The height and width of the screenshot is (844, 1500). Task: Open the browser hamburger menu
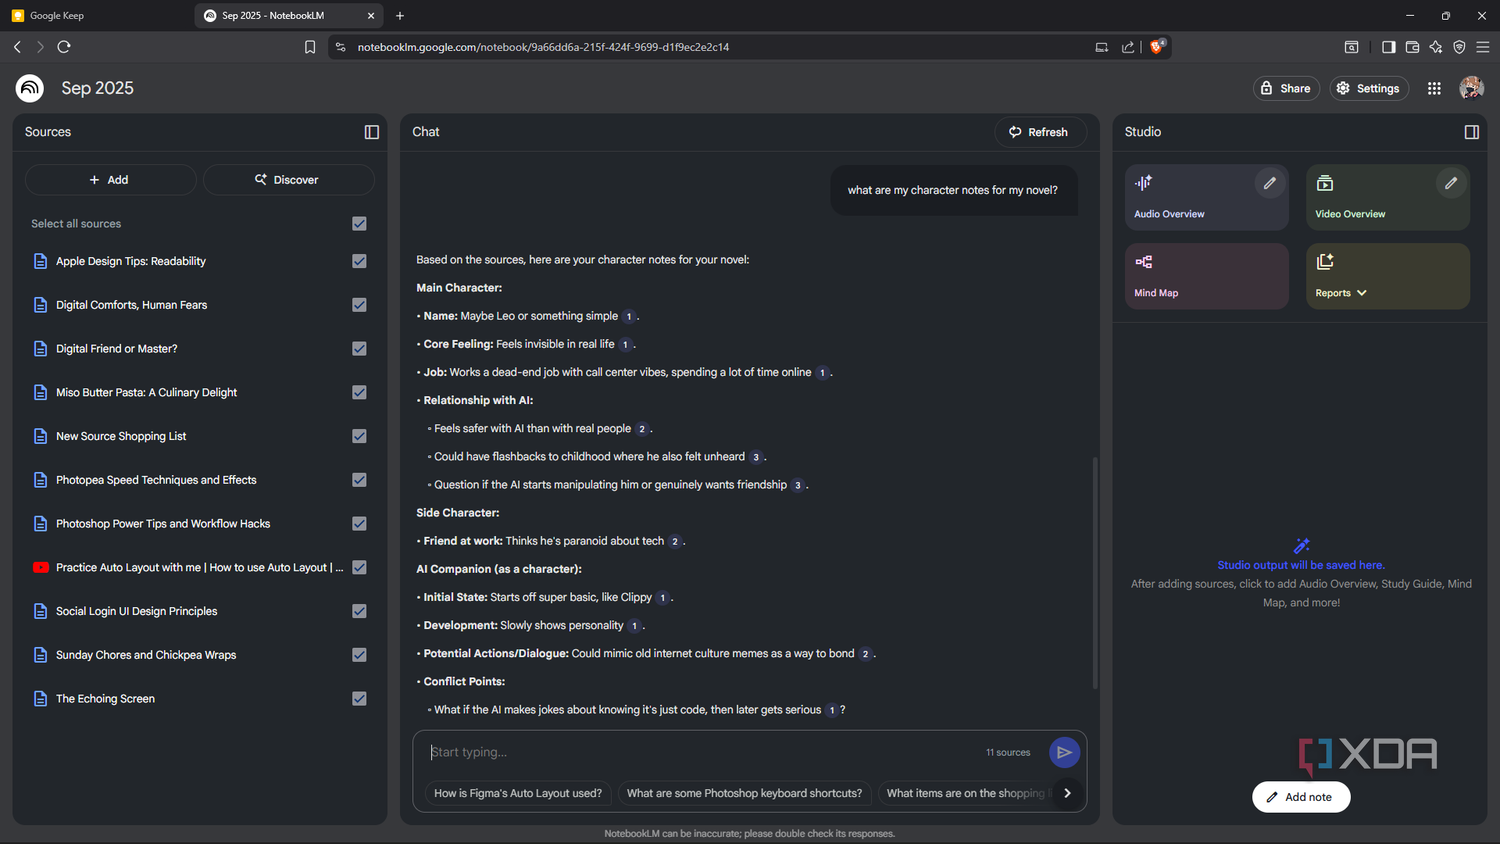point(1483,47)
